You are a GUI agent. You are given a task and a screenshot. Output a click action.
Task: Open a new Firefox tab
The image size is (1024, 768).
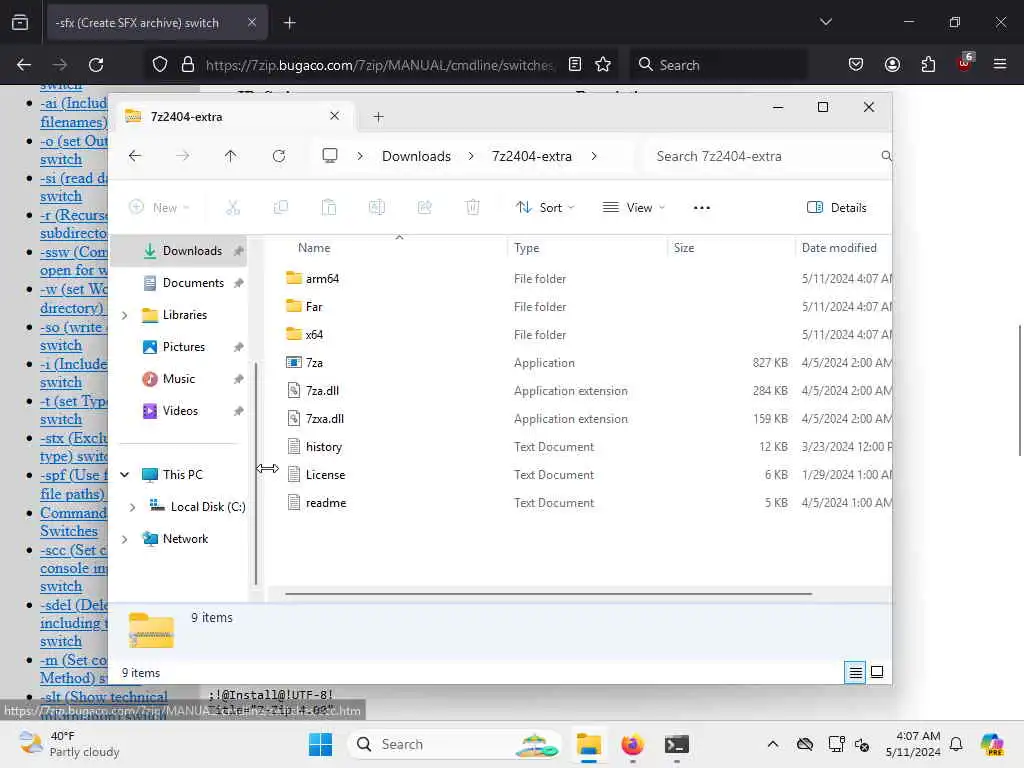coord(290,23)
